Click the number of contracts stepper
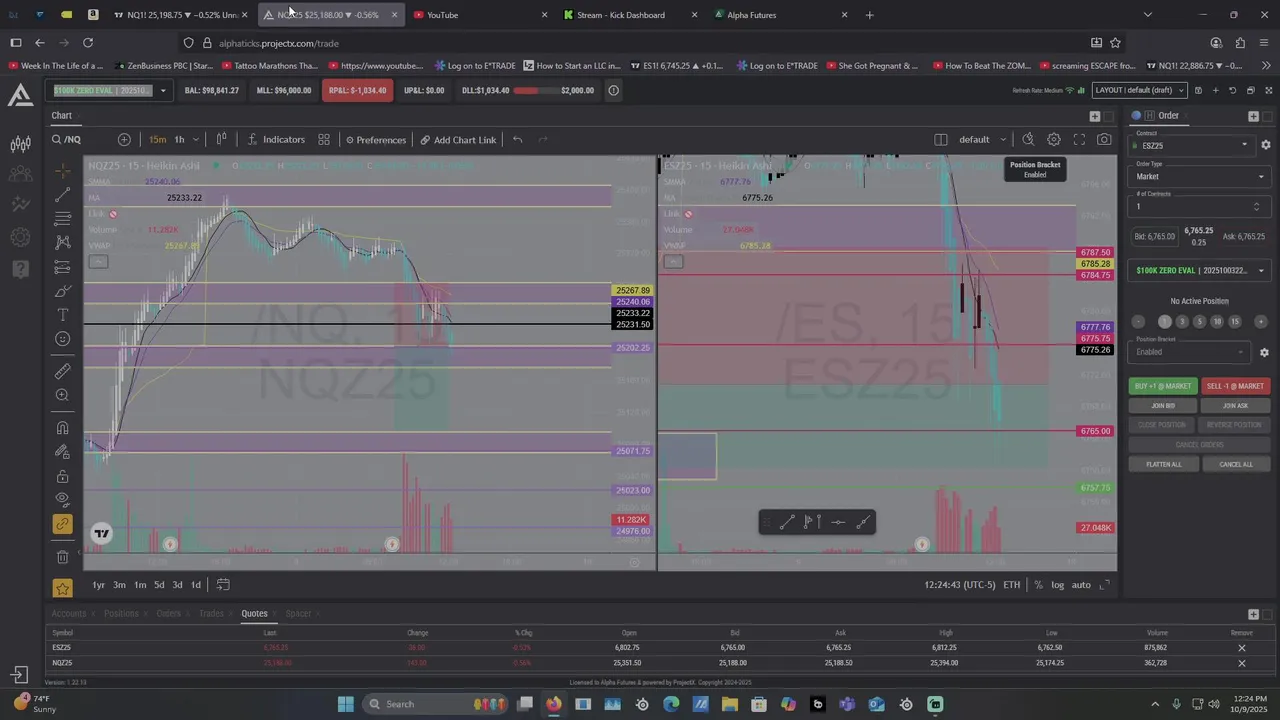This screenshot has width=1280, height=720. (x=1256, y=207)
